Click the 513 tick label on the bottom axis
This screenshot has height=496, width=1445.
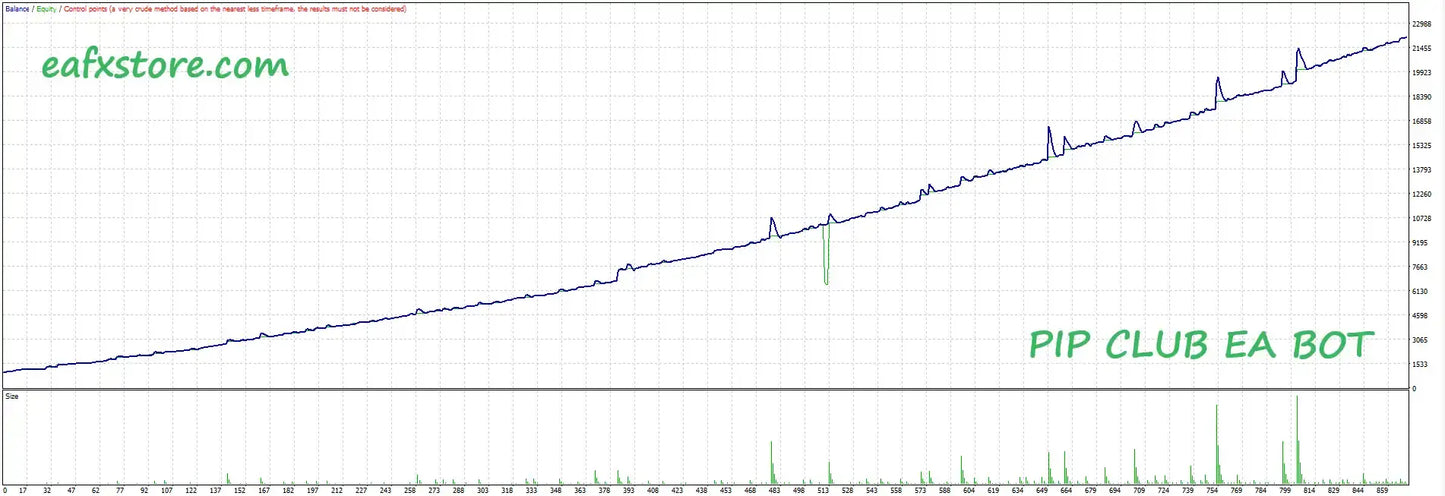pos(823,491)
